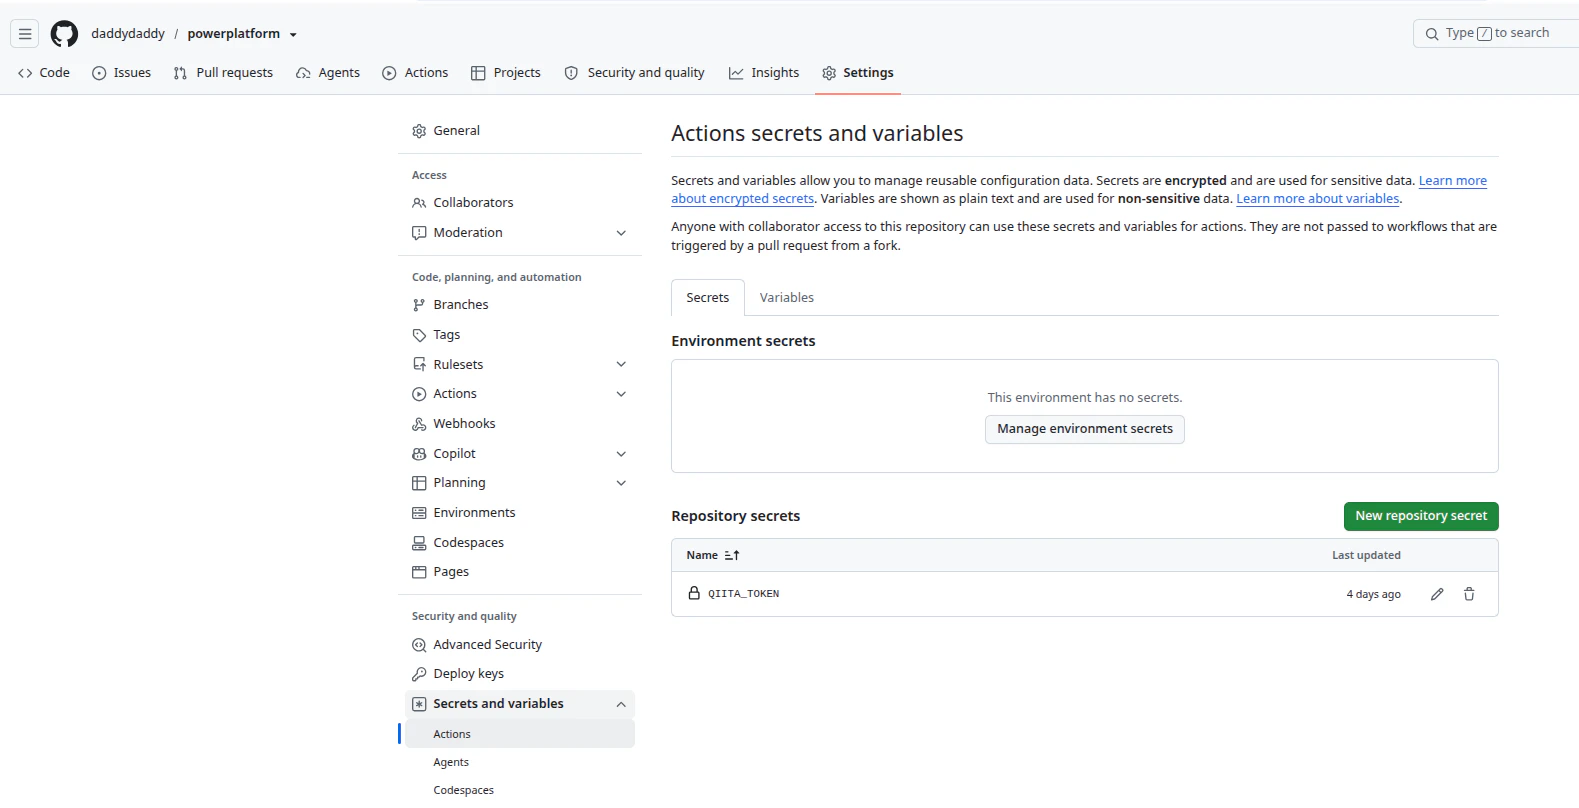This screenshot has height=808, width=1579.
Task: Click the Copilot icon in the sidebar
Action: pos(419,454)
